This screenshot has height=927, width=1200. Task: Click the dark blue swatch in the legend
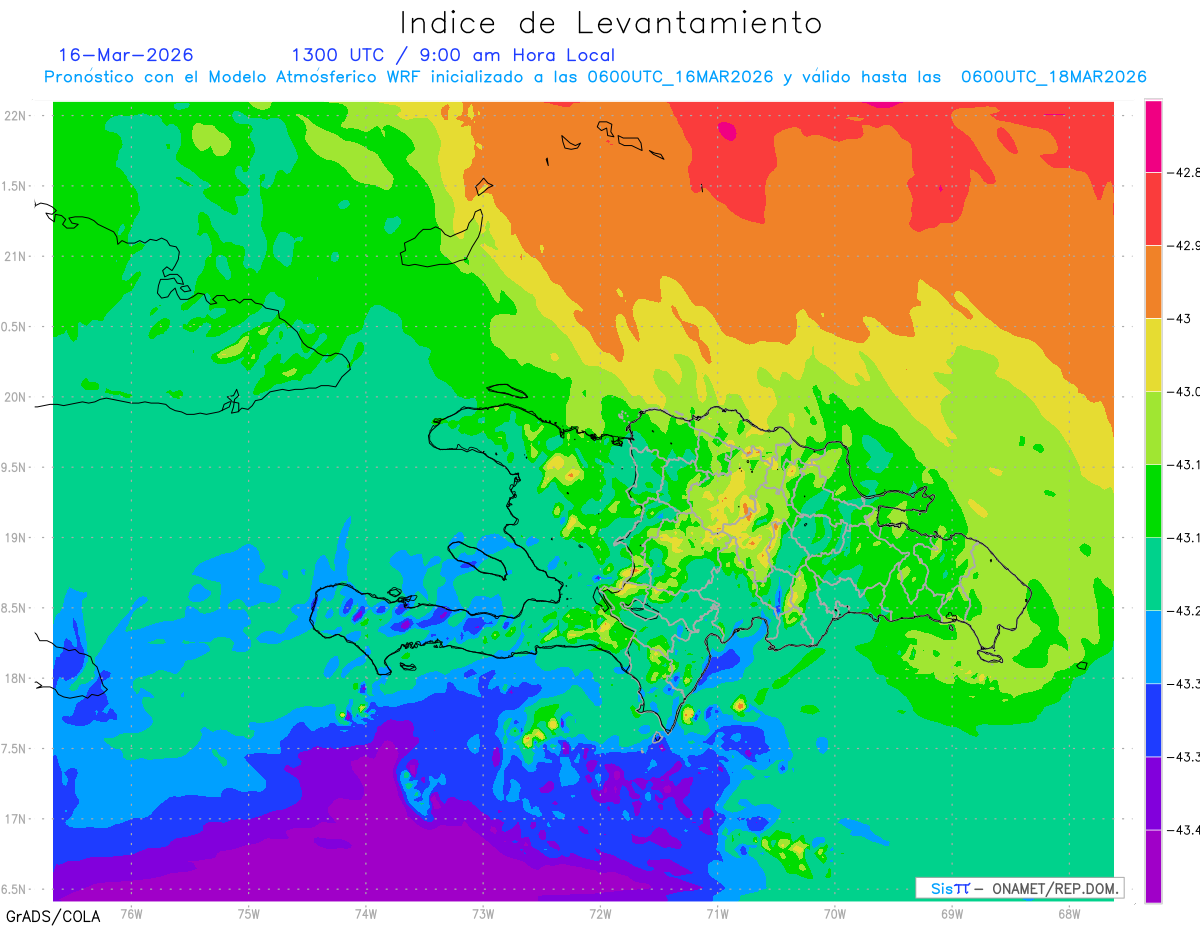coord(1153,719)
